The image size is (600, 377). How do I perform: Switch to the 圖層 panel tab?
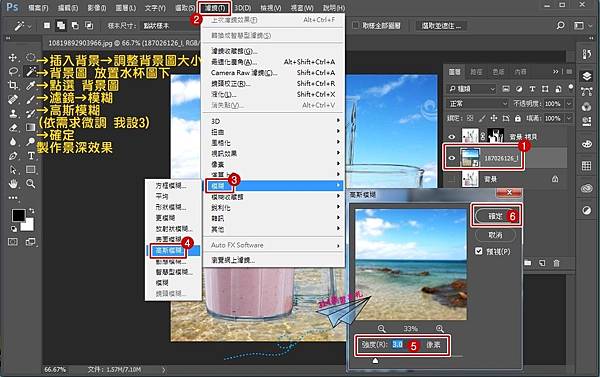pyautogui.click(x=455, y=72)
